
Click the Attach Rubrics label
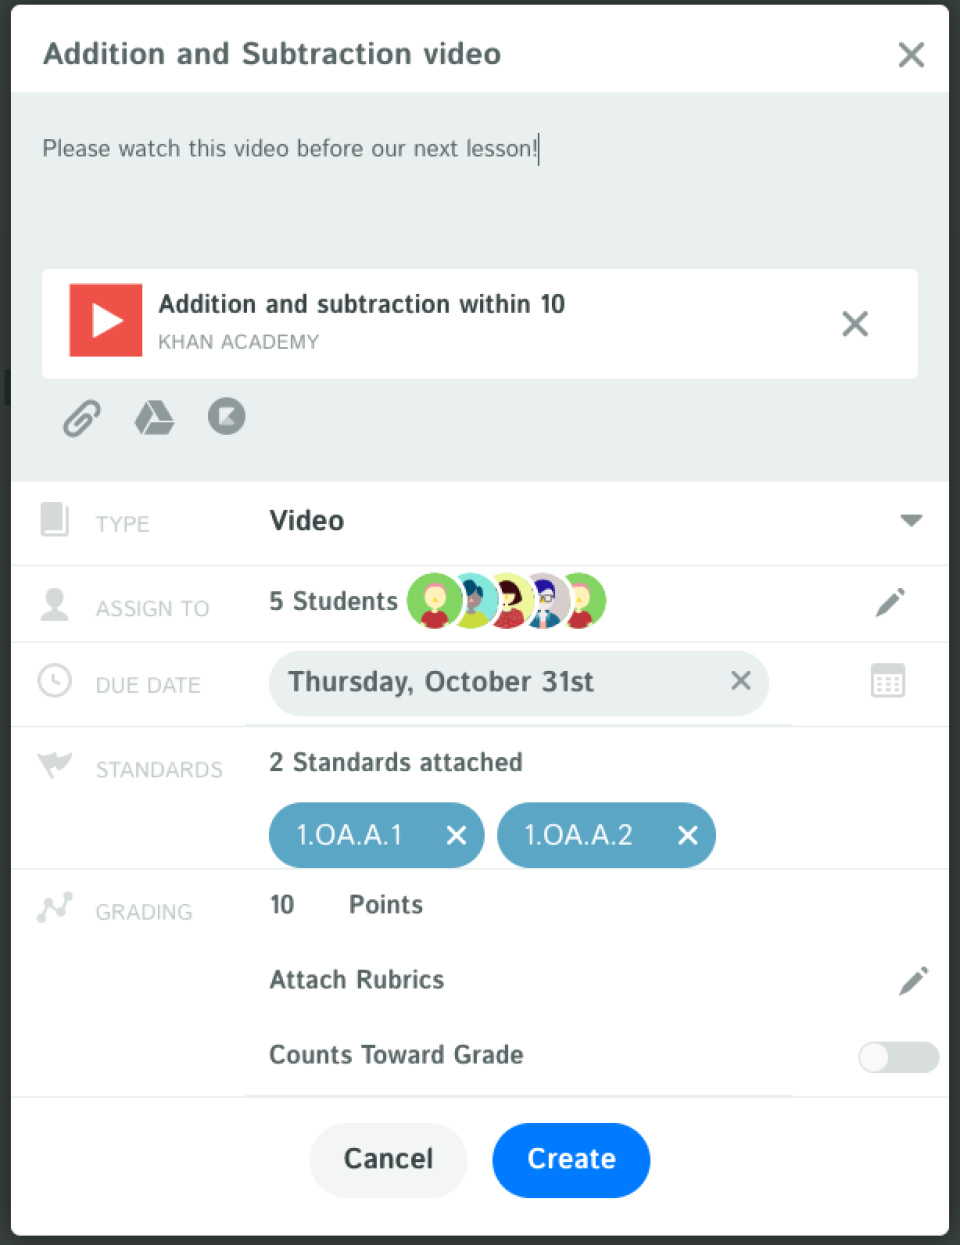pyautogui.click(x=357, y=980)
